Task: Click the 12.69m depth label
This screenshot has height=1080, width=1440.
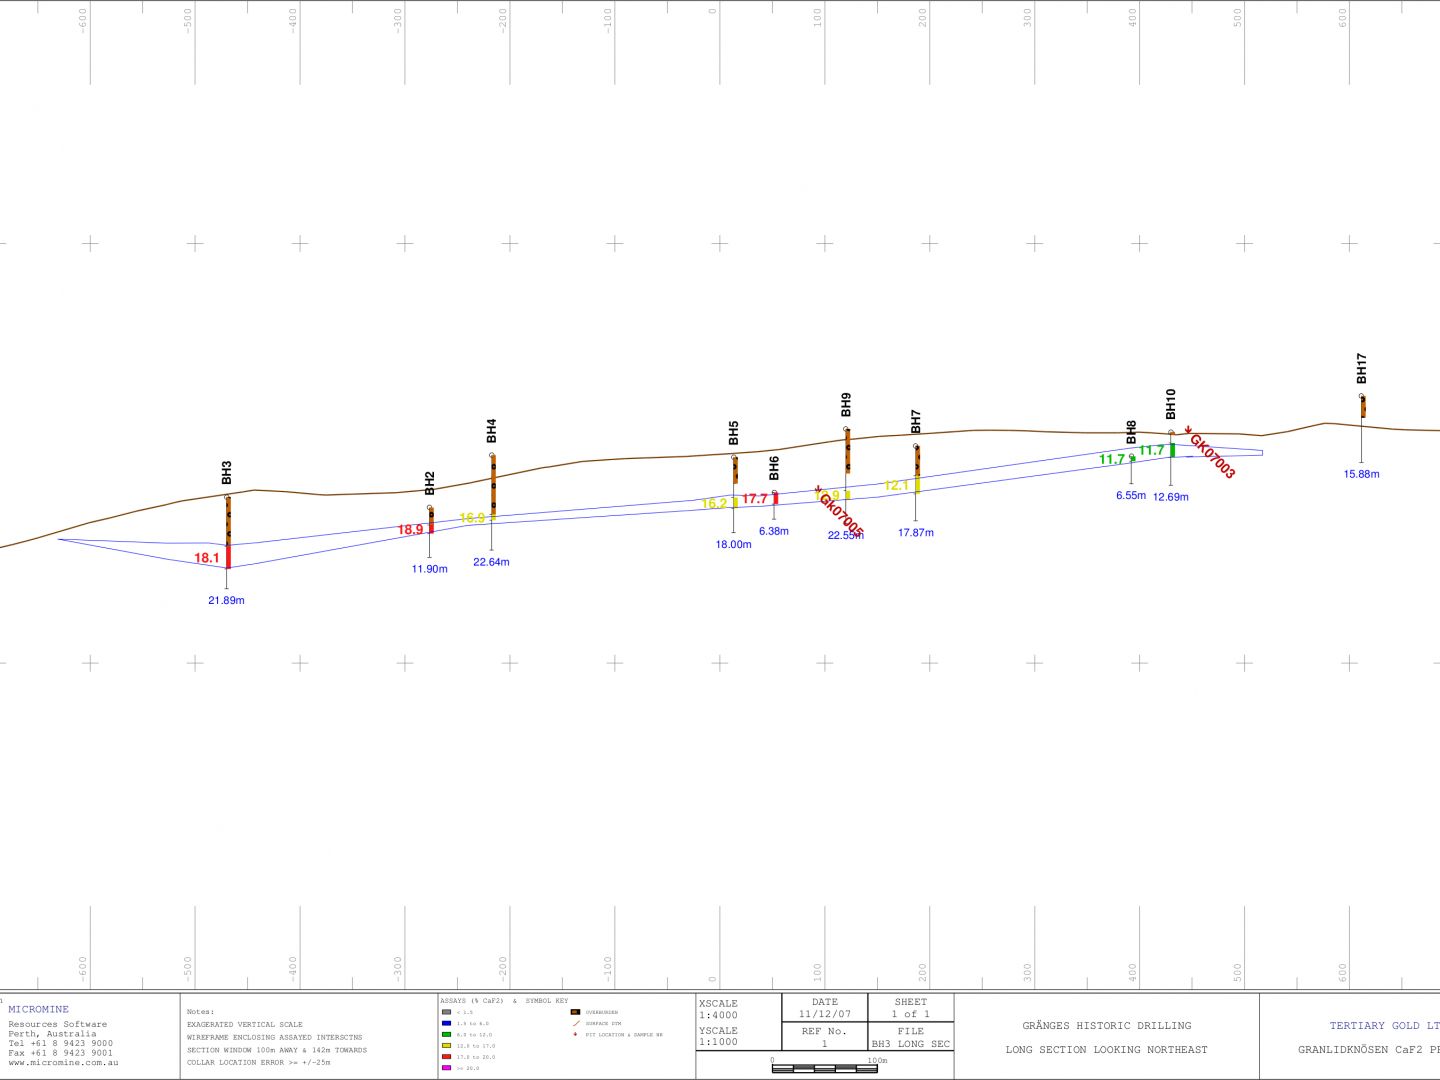Action: tap(1171, 497)
